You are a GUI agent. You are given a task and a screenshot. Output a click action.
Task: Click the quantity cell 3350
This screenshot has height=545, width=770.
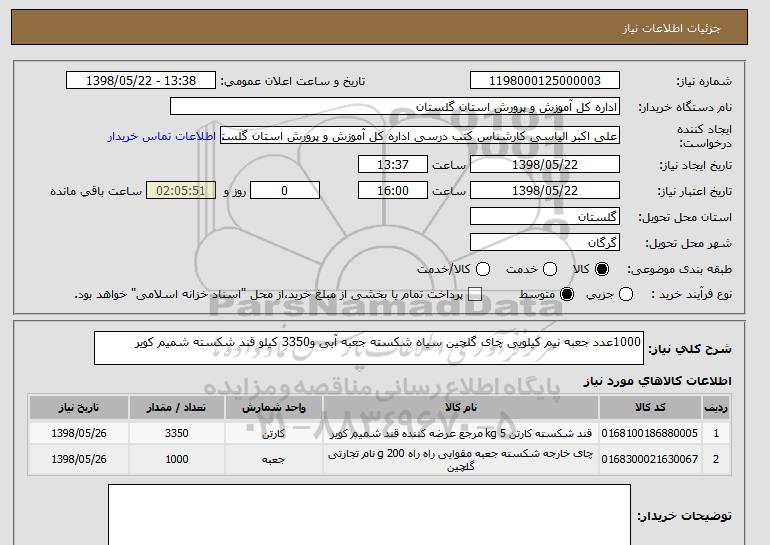177,433
